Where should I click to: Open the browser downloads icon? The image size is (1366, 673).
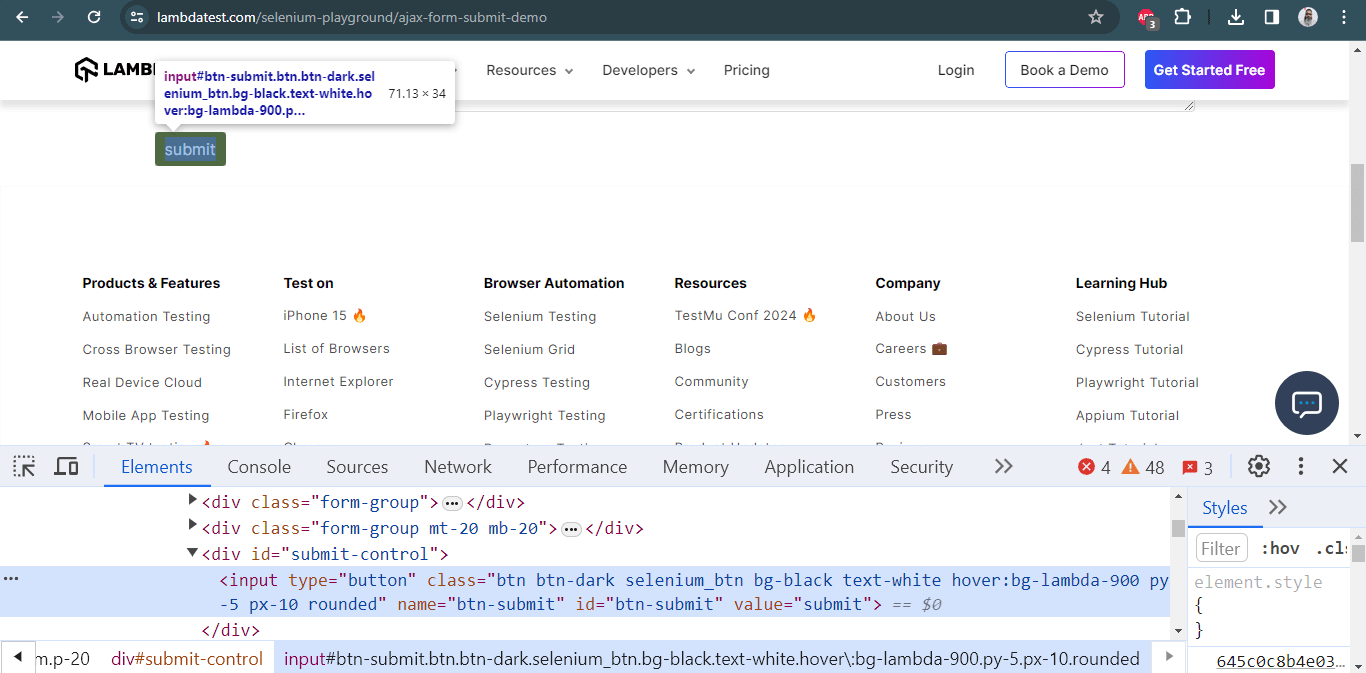(x=1235, y=17)
